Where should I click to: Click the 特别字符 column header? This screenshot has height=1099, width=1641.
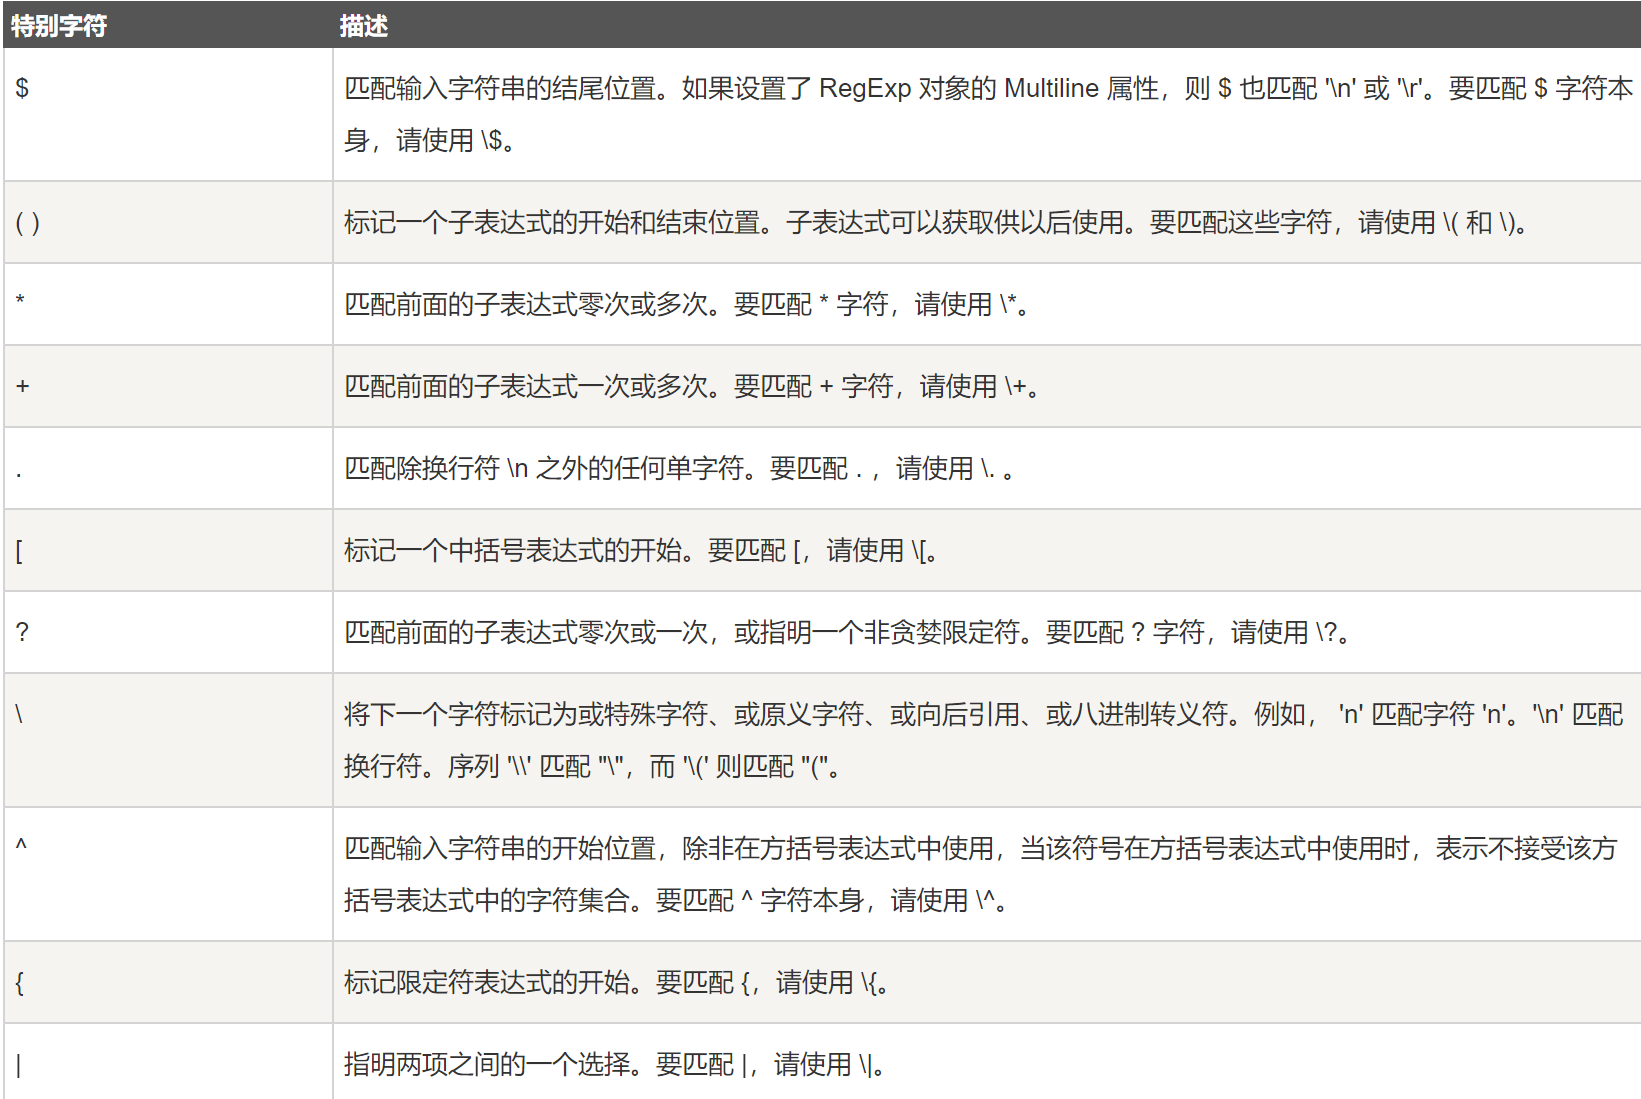click(59, 26)
